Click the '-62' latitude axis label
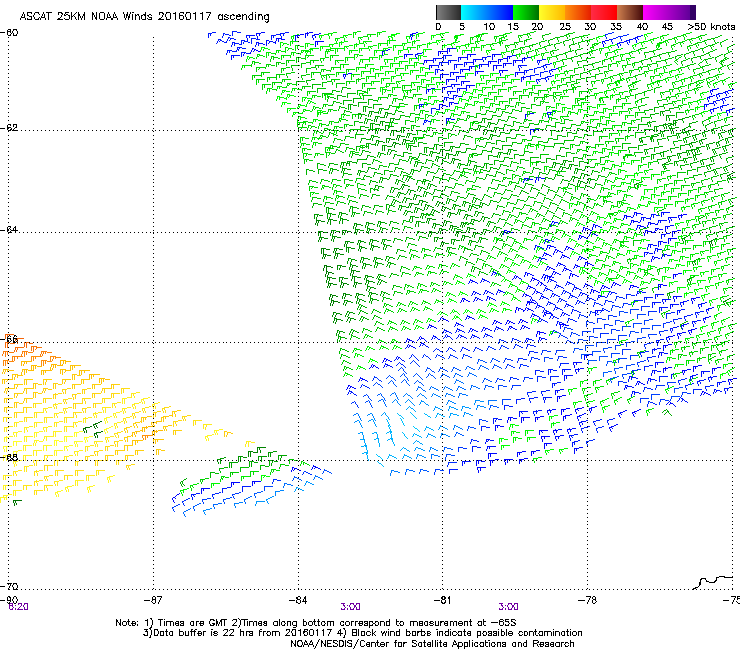740x650 pixels. click(9, 128)
